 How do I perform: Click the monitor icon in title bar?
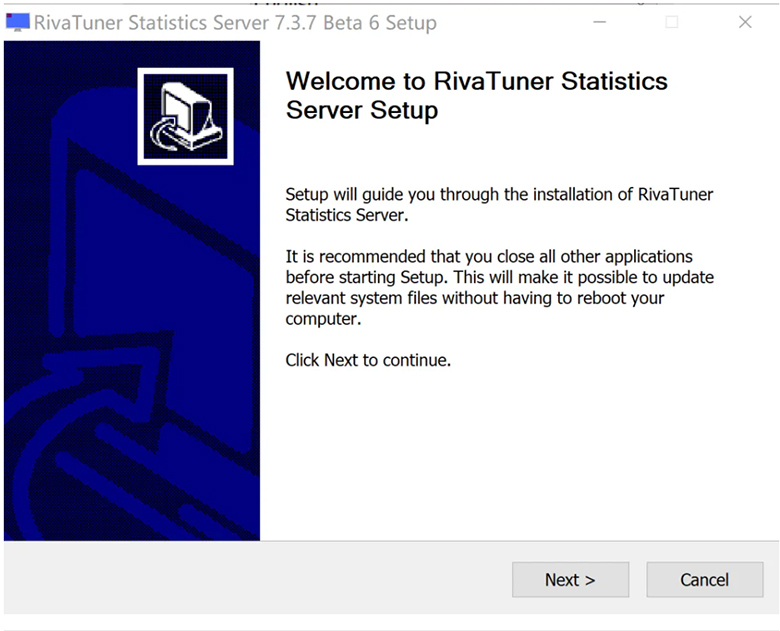tap(17, 22)
